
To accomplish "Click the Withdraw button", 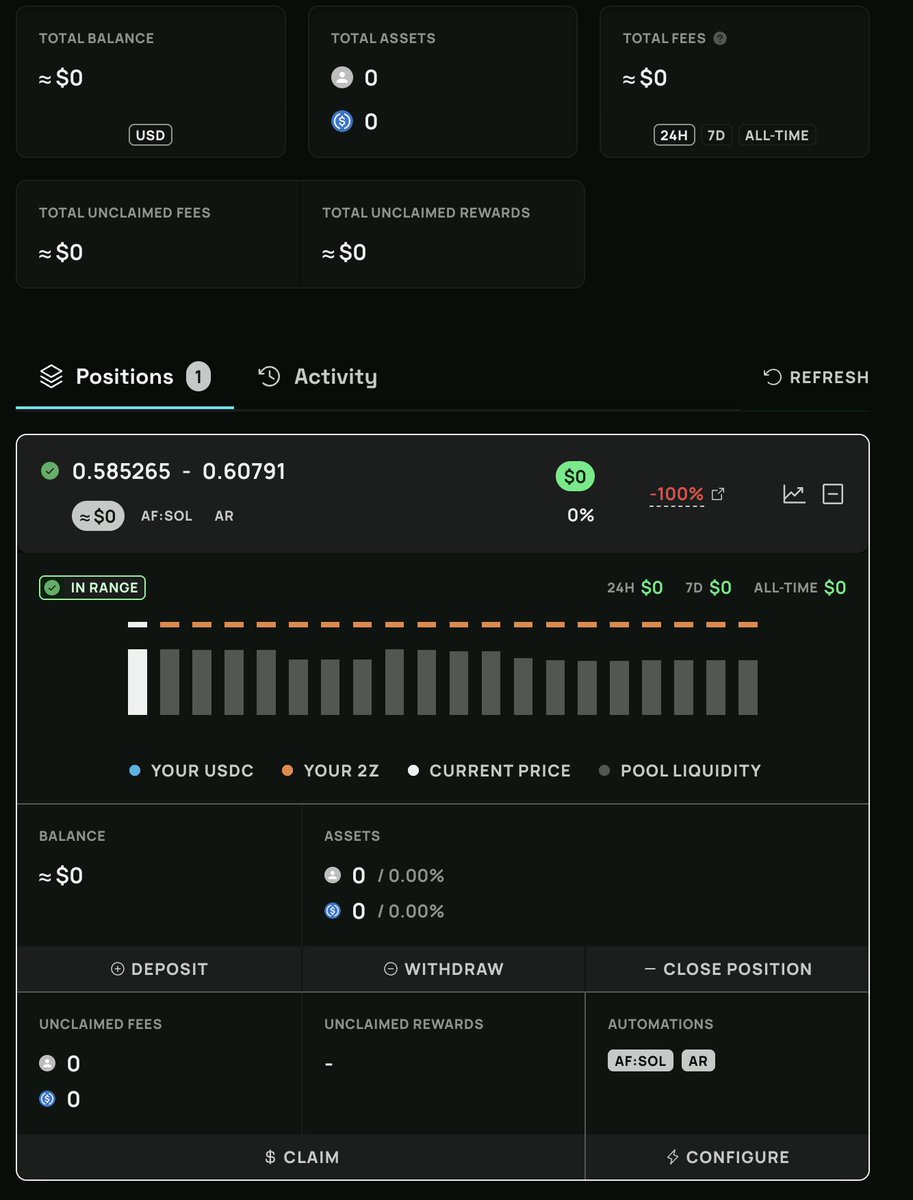I will click(443, 969).
